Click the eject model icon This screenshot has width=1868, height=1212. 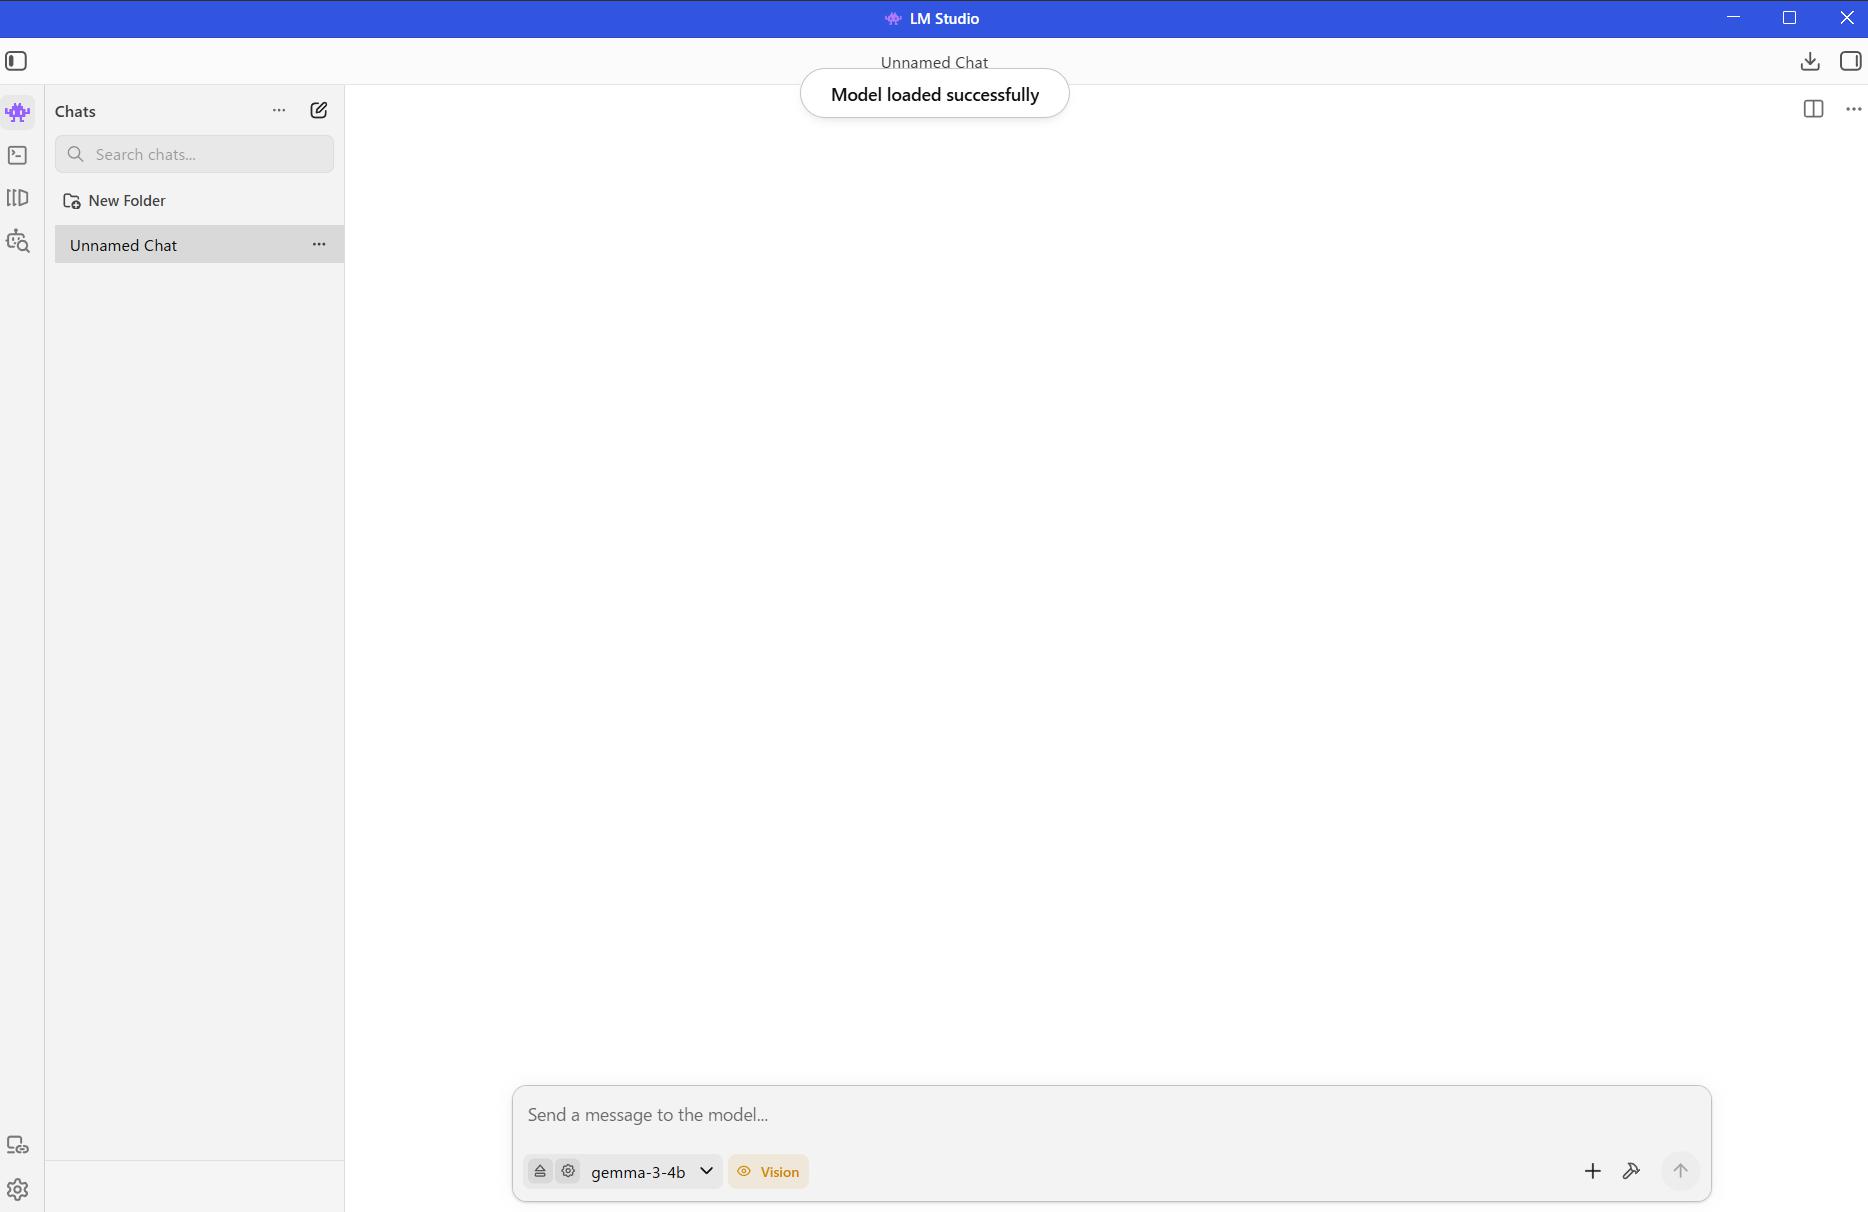tap(540, 1171)
